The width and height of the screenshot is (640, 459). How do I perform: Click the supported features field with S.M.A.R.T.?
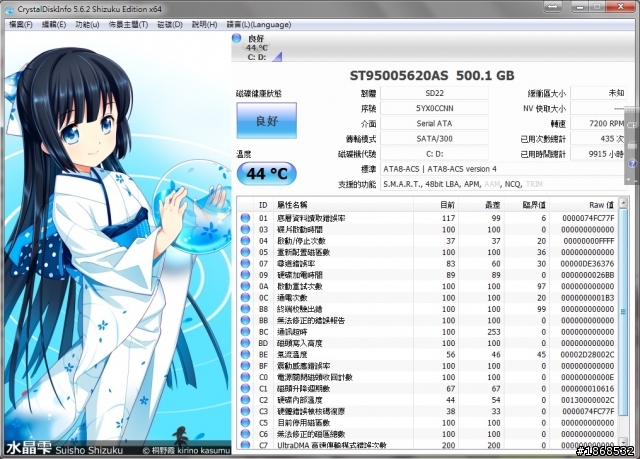503,184
